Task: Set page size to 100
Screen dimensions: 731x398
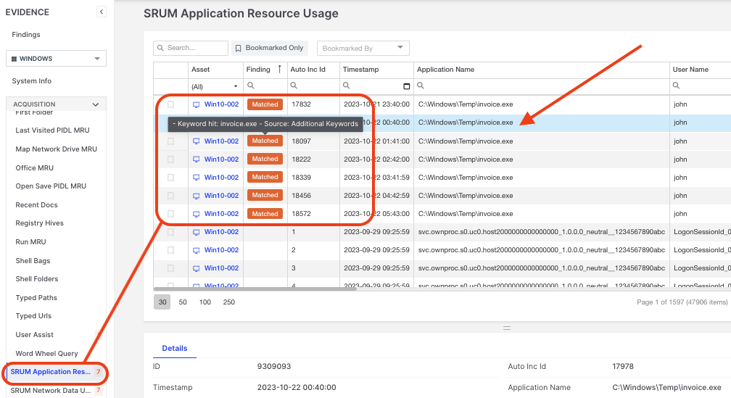Action: click(205, 302)
